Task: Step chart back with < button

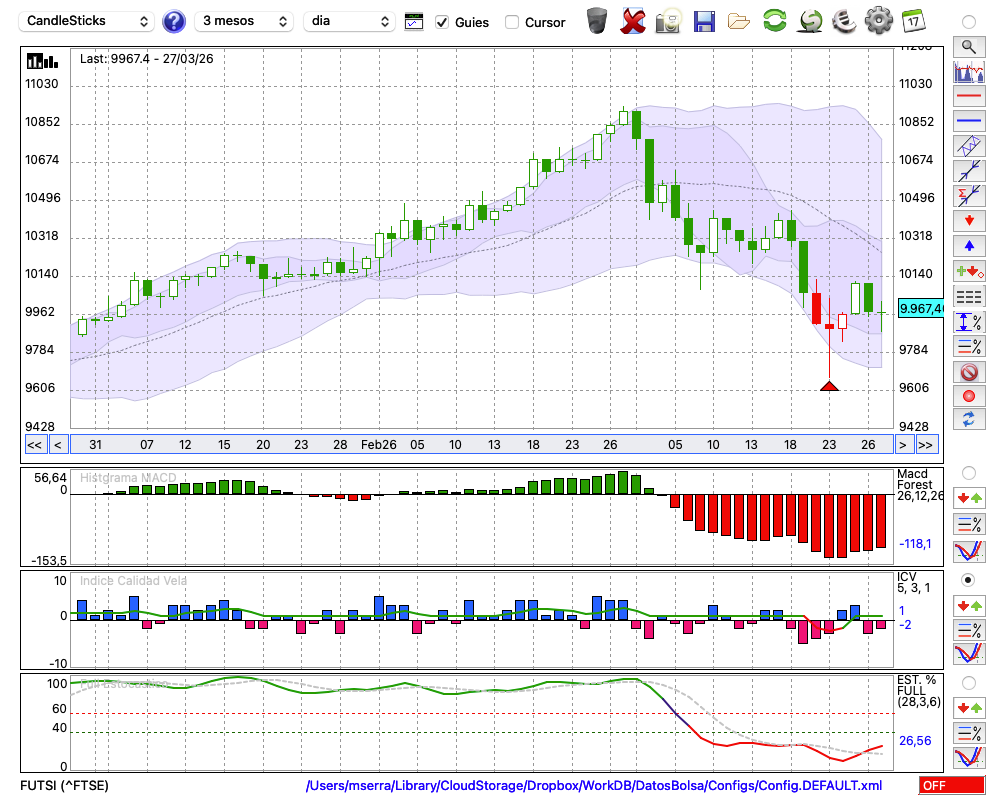Action: click(57, 445)
